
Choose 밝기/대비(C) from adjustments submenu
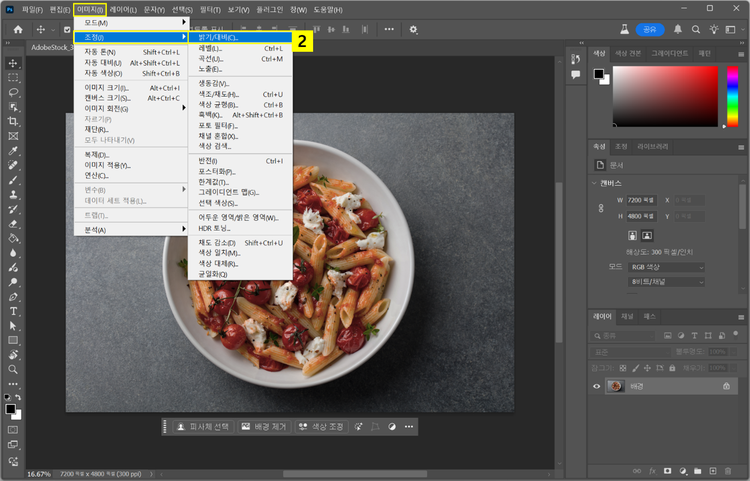click(240, 37)
